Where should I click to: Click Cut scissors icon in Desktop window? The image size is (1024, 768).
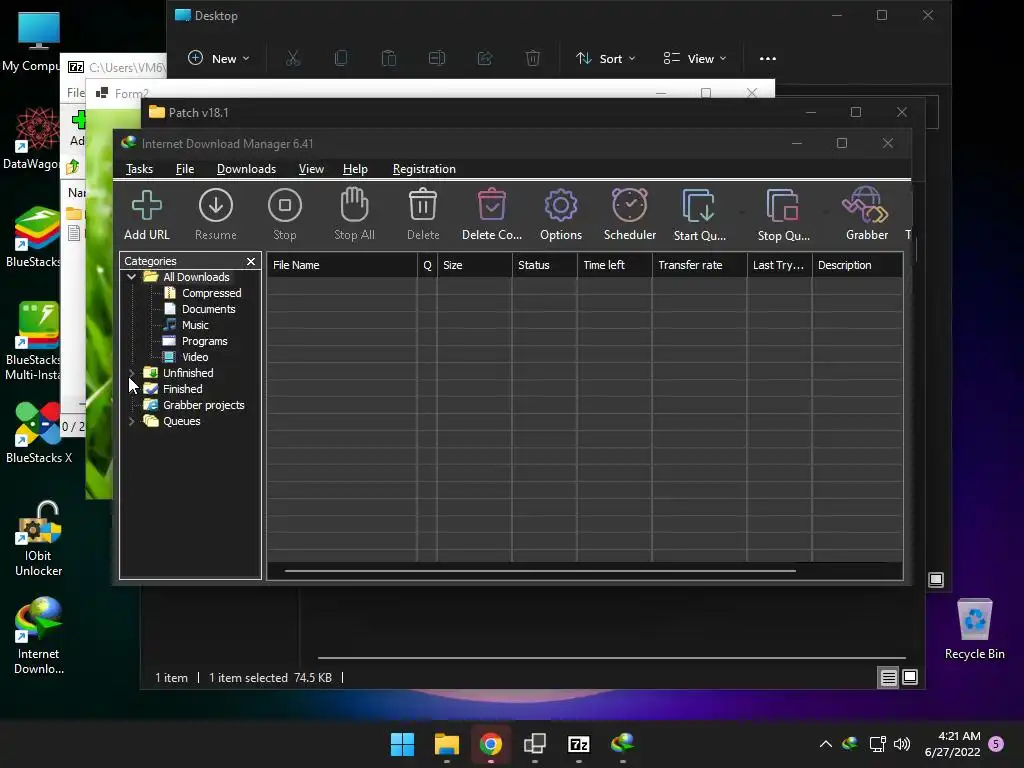point(293,59)
